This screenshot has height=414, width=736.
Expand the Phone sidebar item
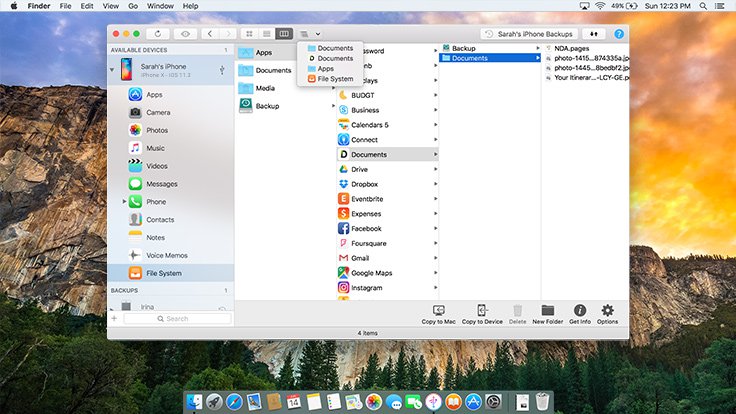coord(124,201)
